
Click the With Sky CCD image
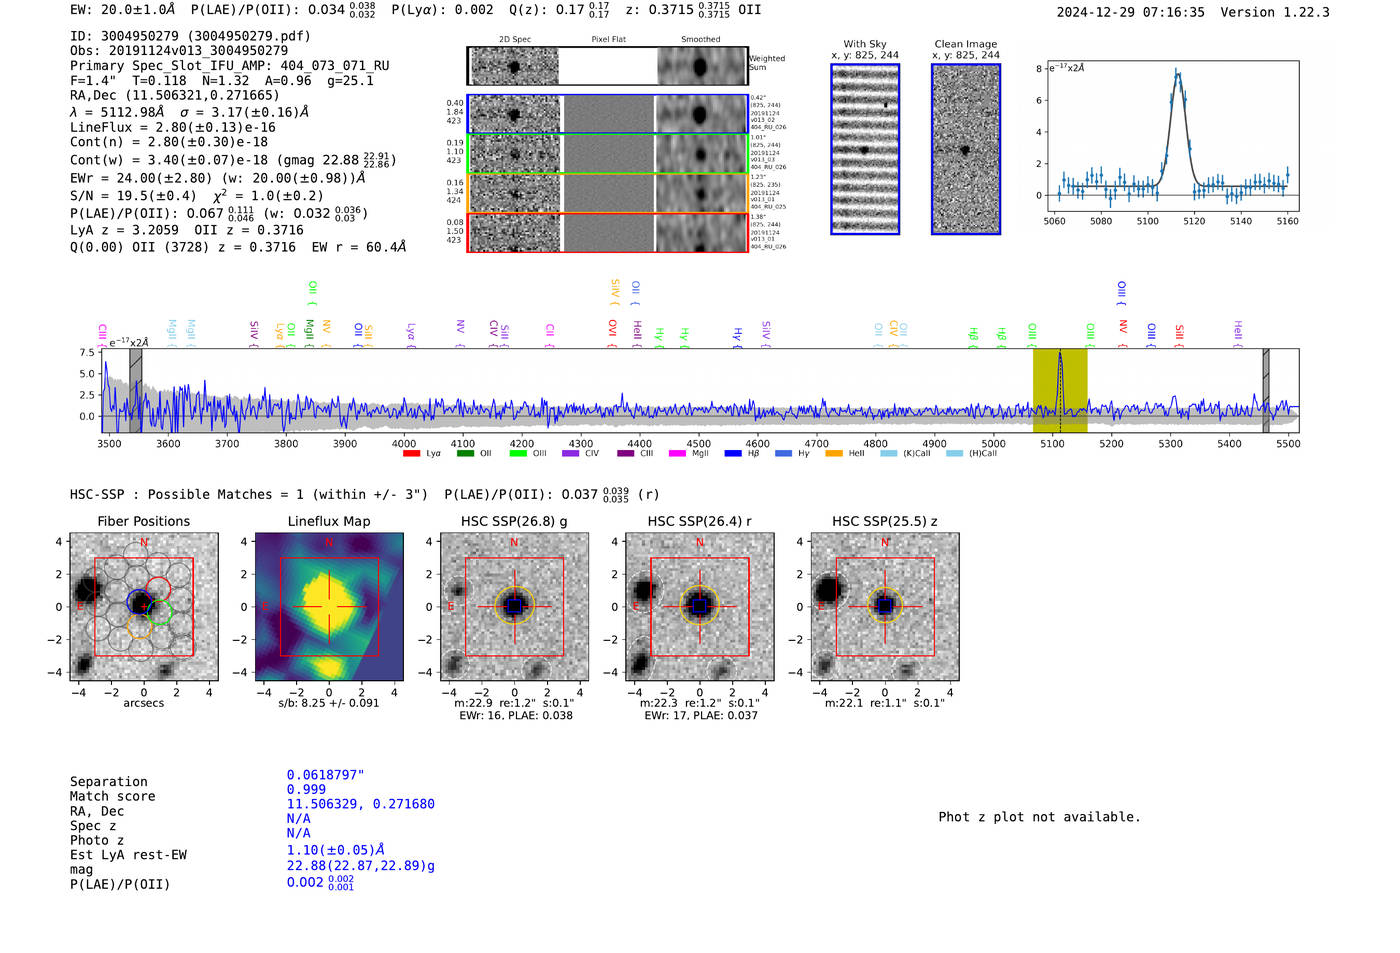click(865, 149)
